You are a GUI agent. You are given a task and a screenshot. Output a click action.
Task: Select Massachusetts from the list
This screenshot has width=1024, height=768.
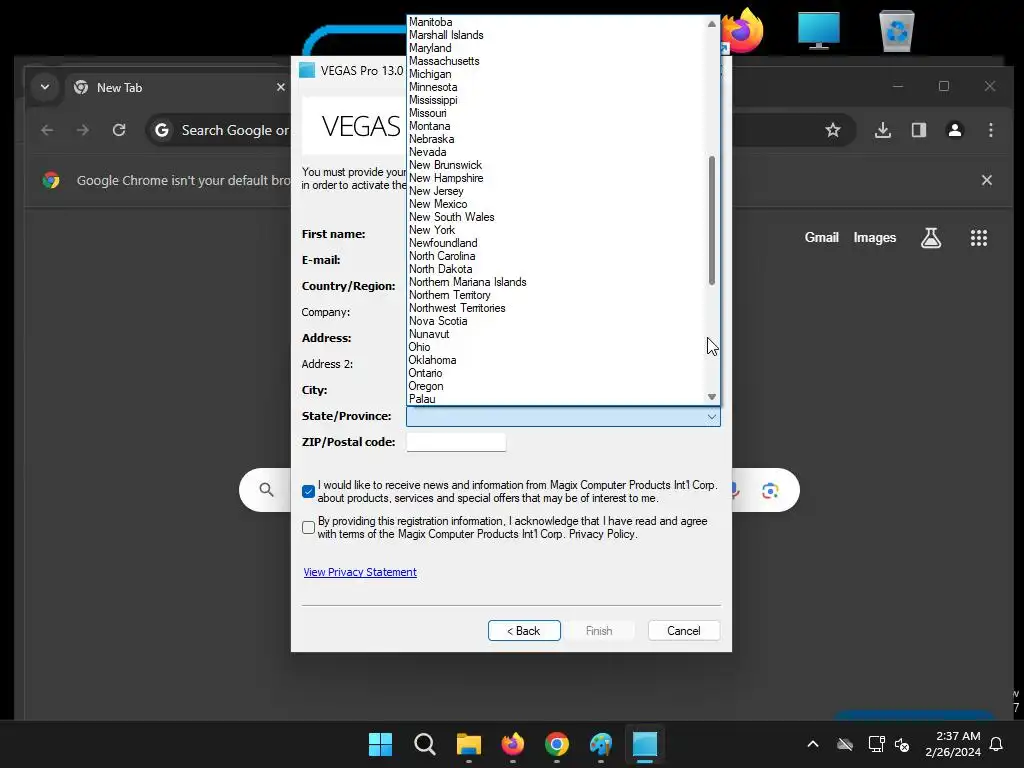(444, 61)
